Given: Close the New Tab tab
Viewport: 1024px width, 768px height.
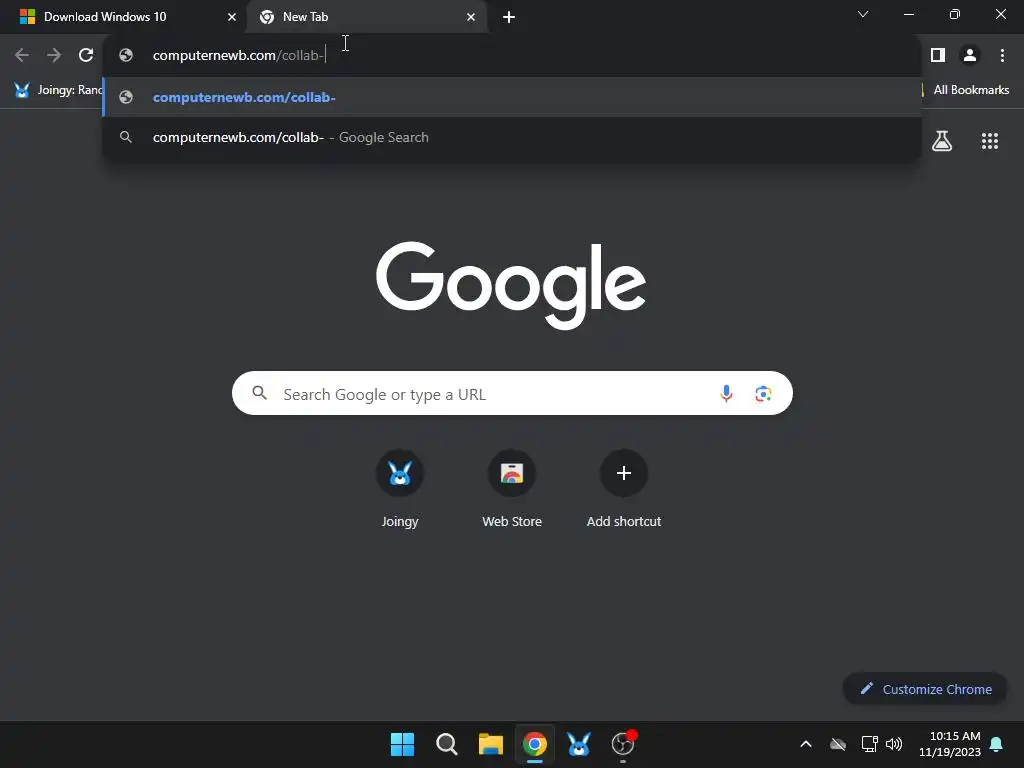Looking at the screenshot, I should [x=471, y=17].
